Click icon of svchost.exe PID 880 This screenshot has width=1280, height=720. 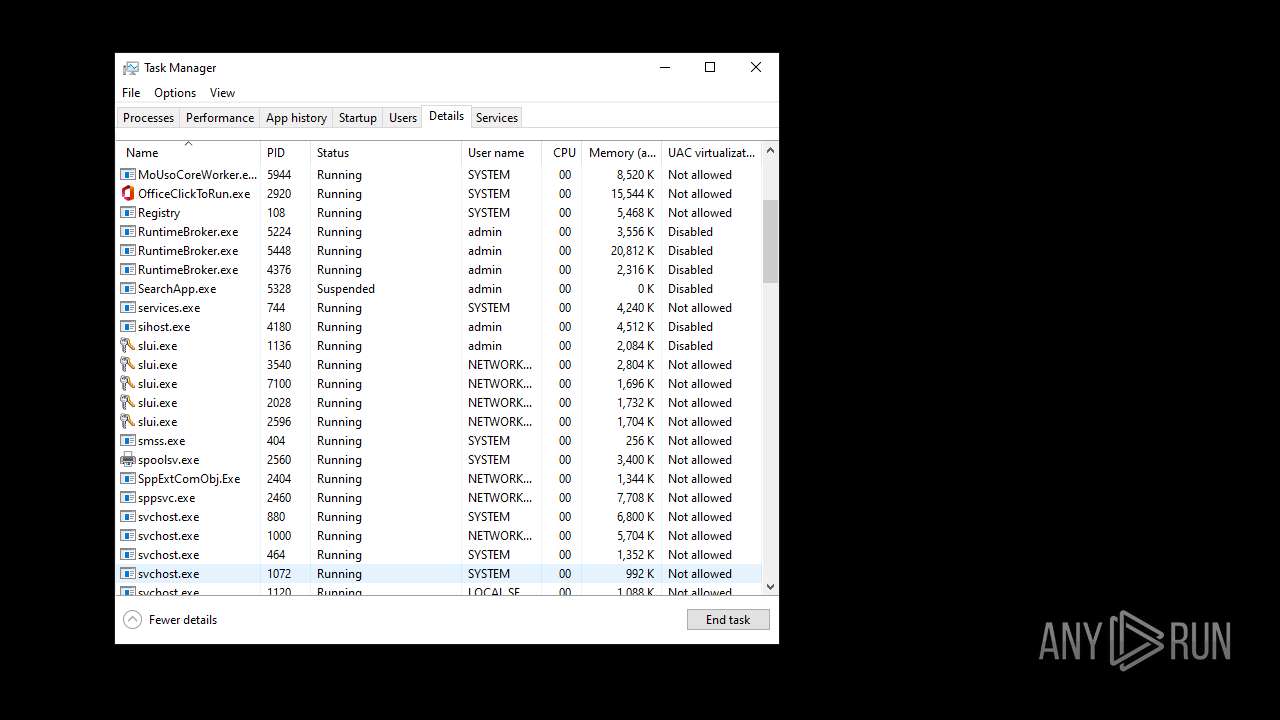(128, 517)
